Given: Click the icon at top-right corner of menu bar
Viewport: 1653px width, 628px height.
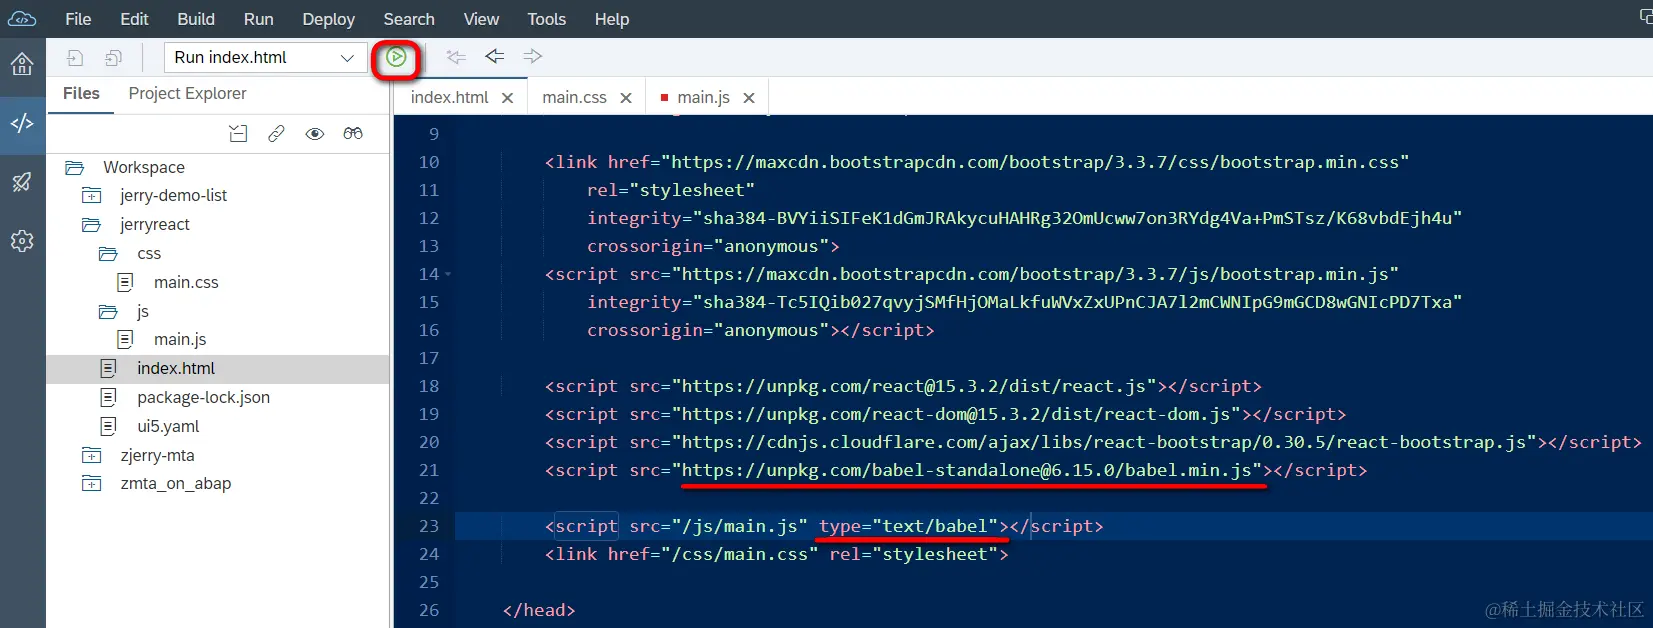Looking at the screenshot, I should pos(1646,17).
